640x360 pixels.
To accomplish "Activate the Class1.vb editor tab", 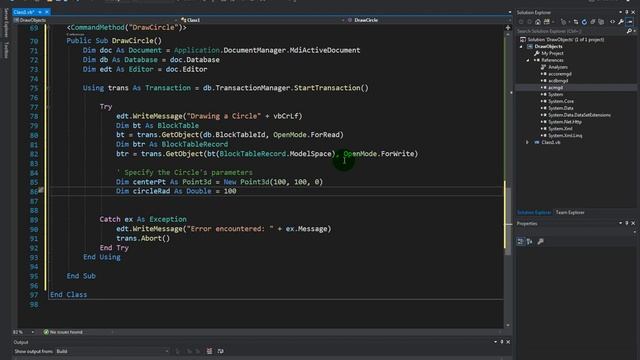I will click(24, 12).
